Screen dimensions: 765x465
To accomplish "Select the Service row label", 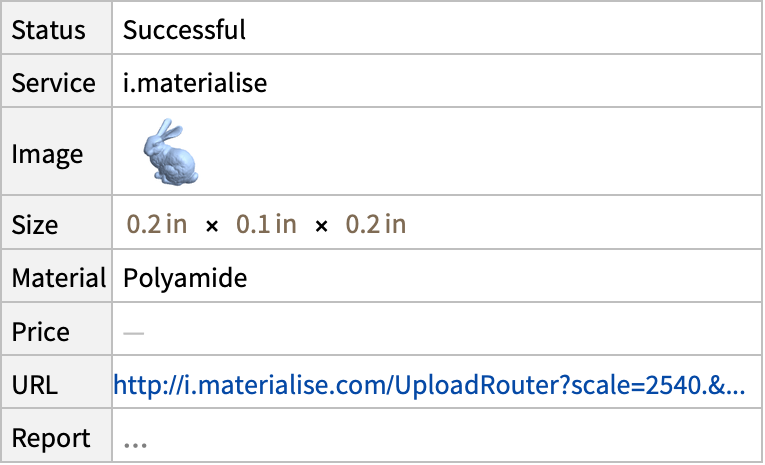I will pyautogui.click(x=54, y=83).
